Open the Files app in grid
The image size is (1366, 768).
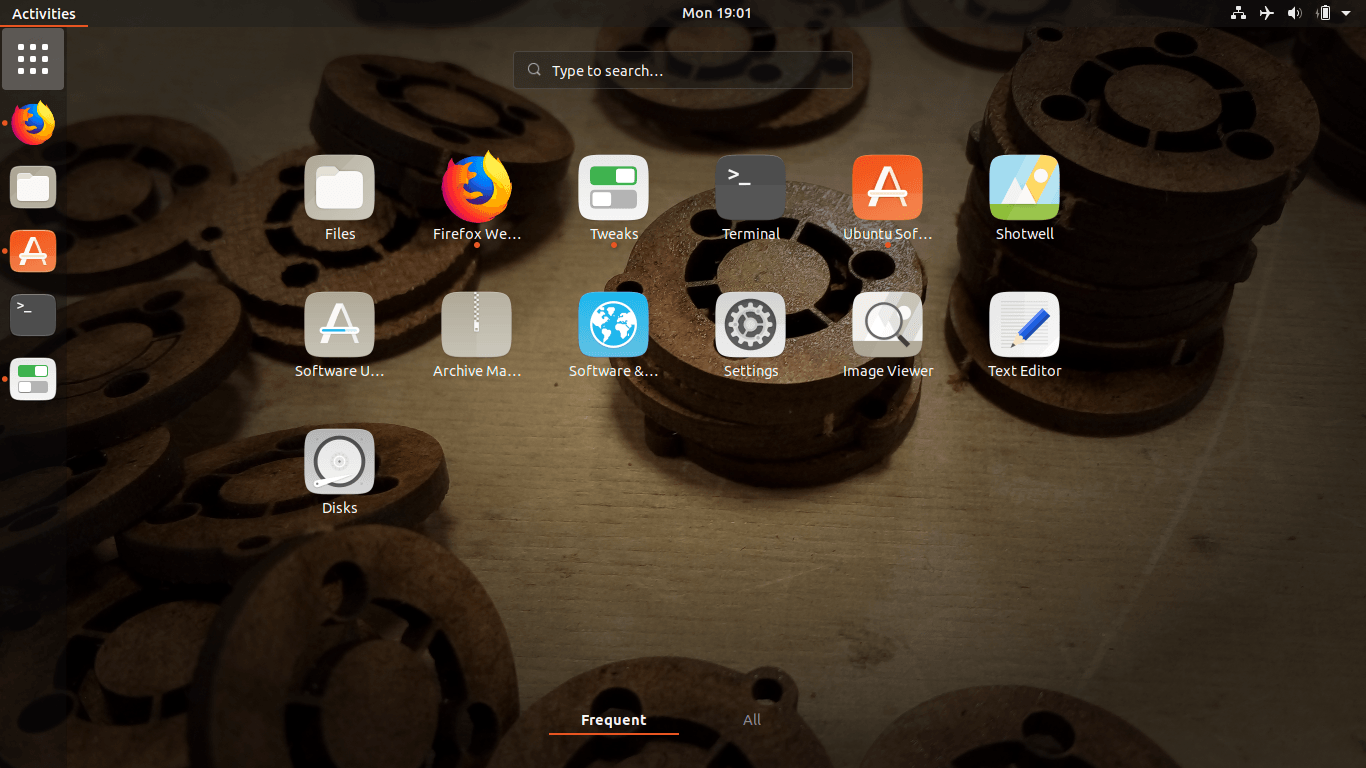pyautogui.click(x=339, y=188)
